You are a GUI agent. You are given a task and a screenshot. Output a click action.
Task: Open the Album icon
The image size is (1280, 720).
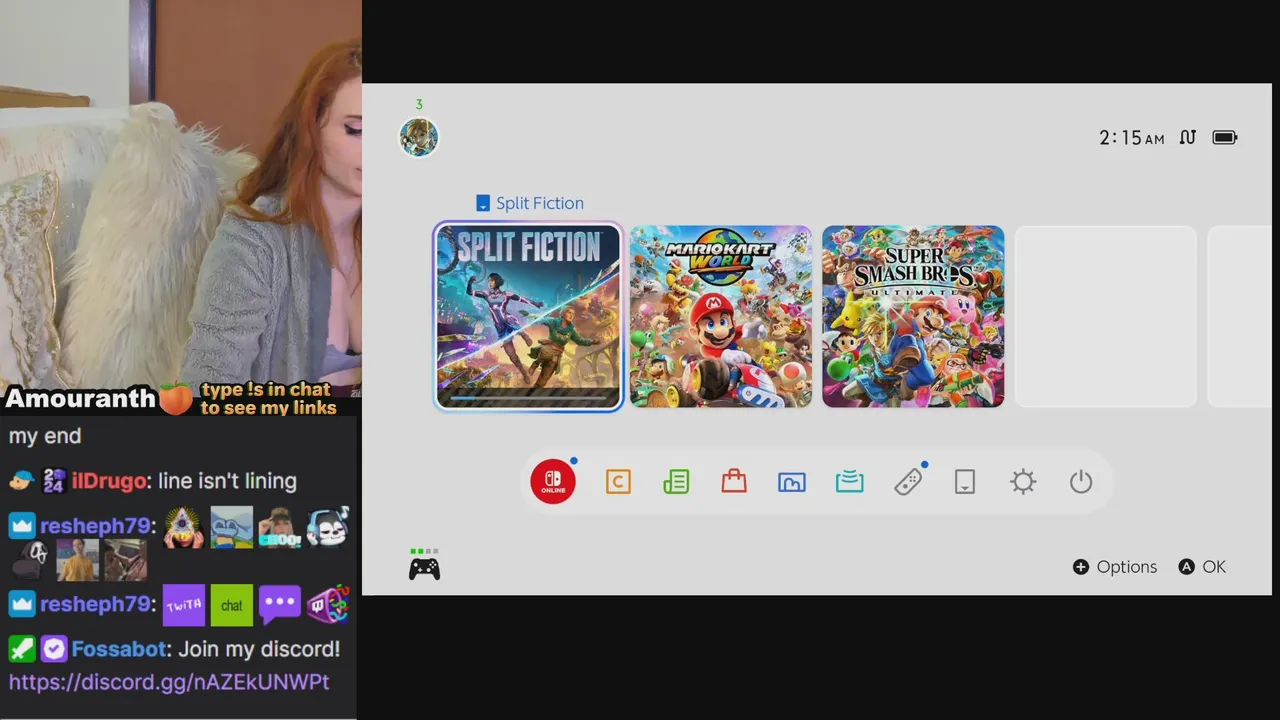tap(792, 482)
